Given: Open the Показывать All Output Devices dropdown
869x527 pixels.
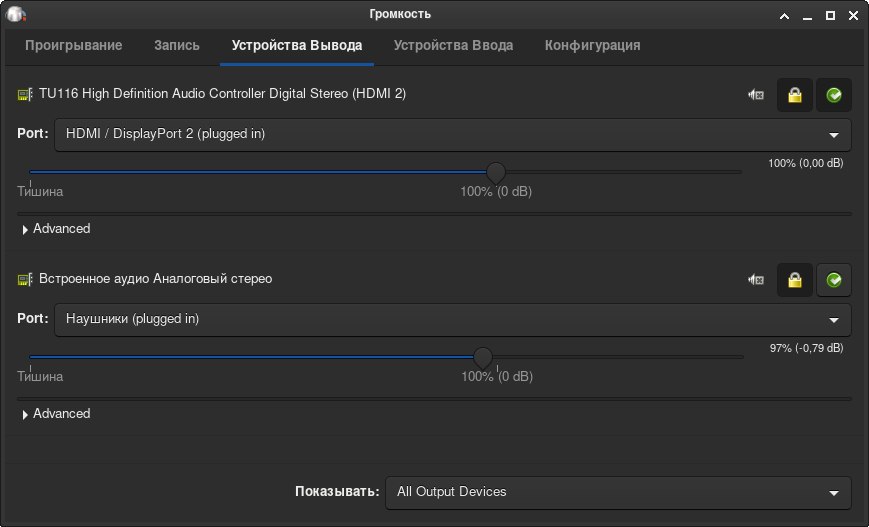Looking at the screenshot, I should point(618,493).
